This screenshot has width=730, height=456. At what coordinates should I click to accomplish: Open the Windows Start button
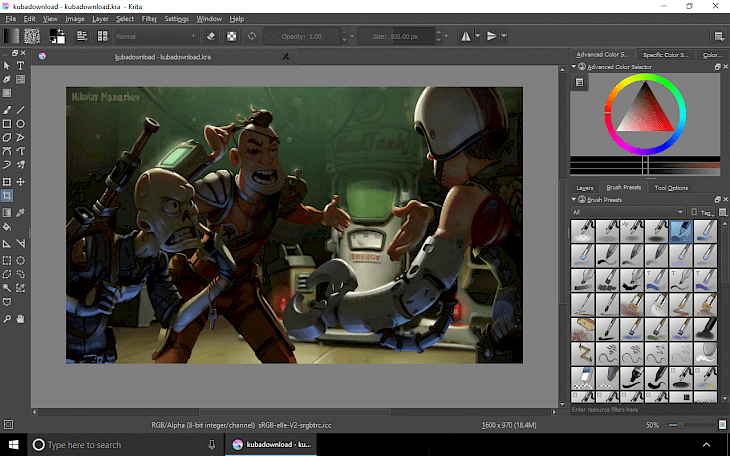pyautogui.click(x=14, y=445)
